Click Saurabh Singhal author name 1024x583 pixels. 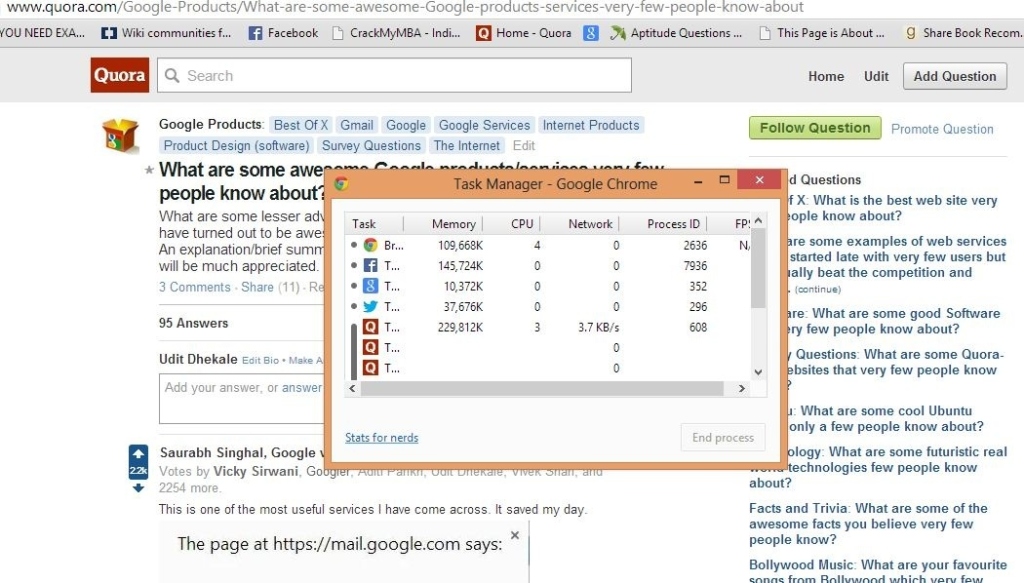coord(212,452)
